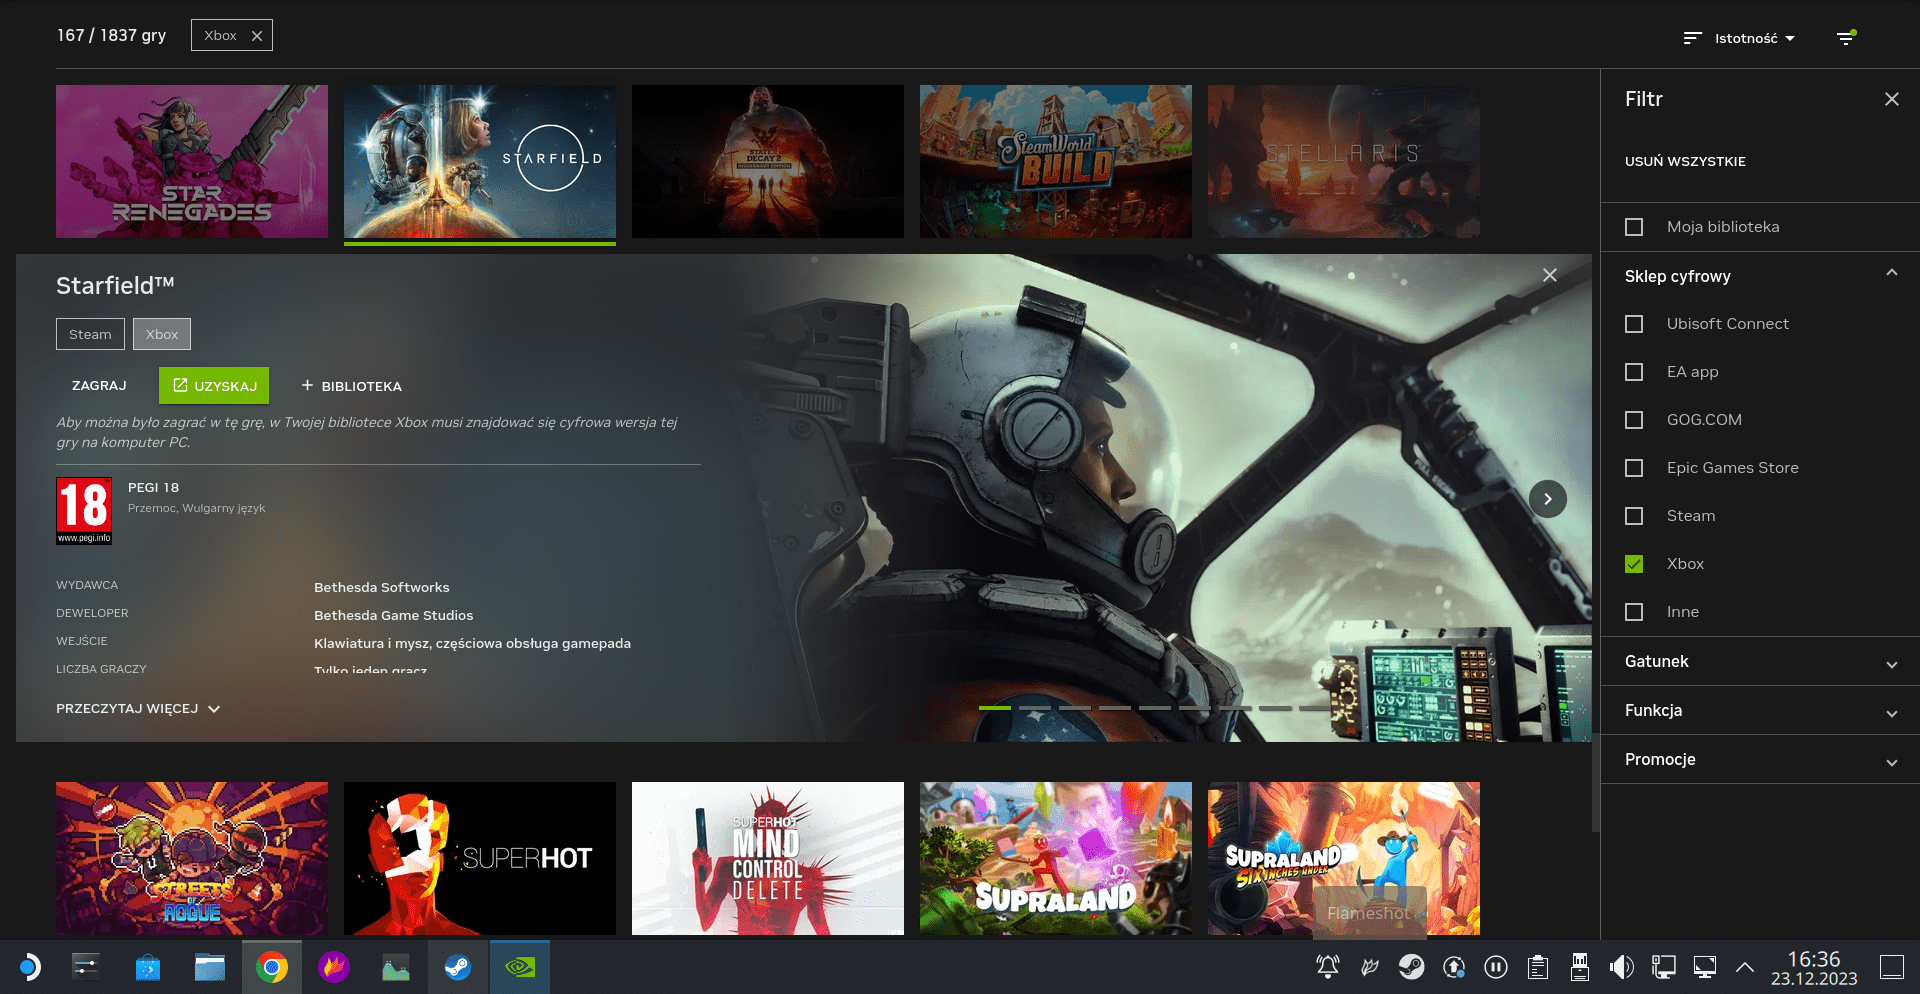Jump to fifth screenshot carousel indicator
The height and width of the screenshot is (994, 1920).
tap(1155, 708)
